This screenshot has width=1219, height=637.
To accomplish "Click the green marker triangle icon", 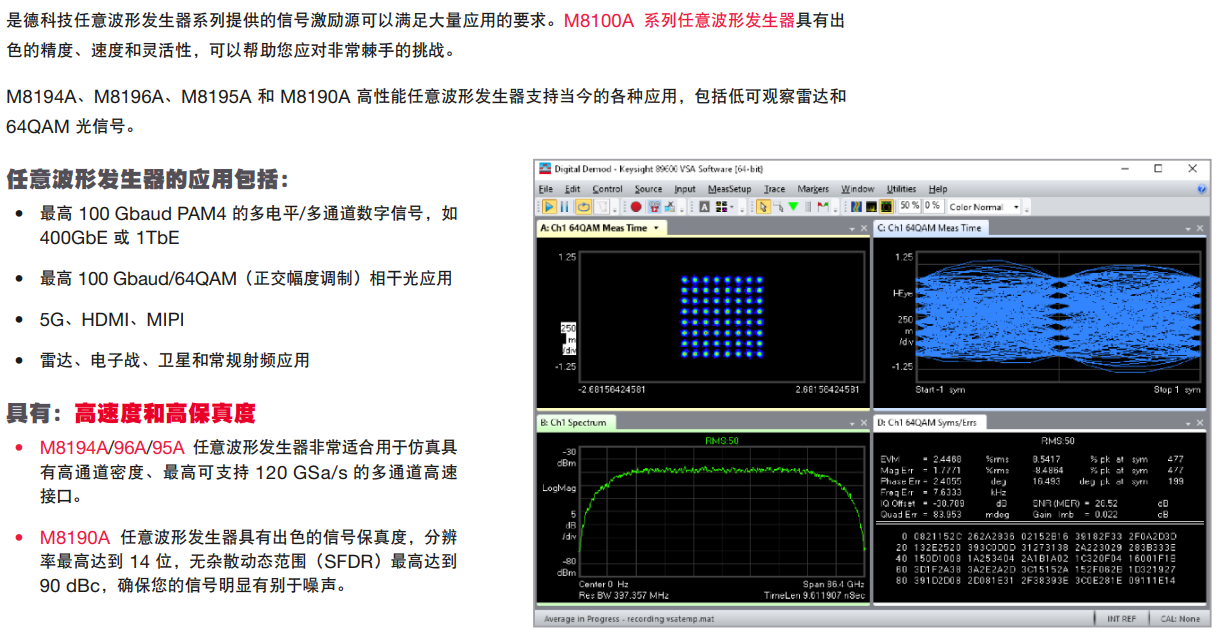I will pyautogui.click(x=792, y=207).
